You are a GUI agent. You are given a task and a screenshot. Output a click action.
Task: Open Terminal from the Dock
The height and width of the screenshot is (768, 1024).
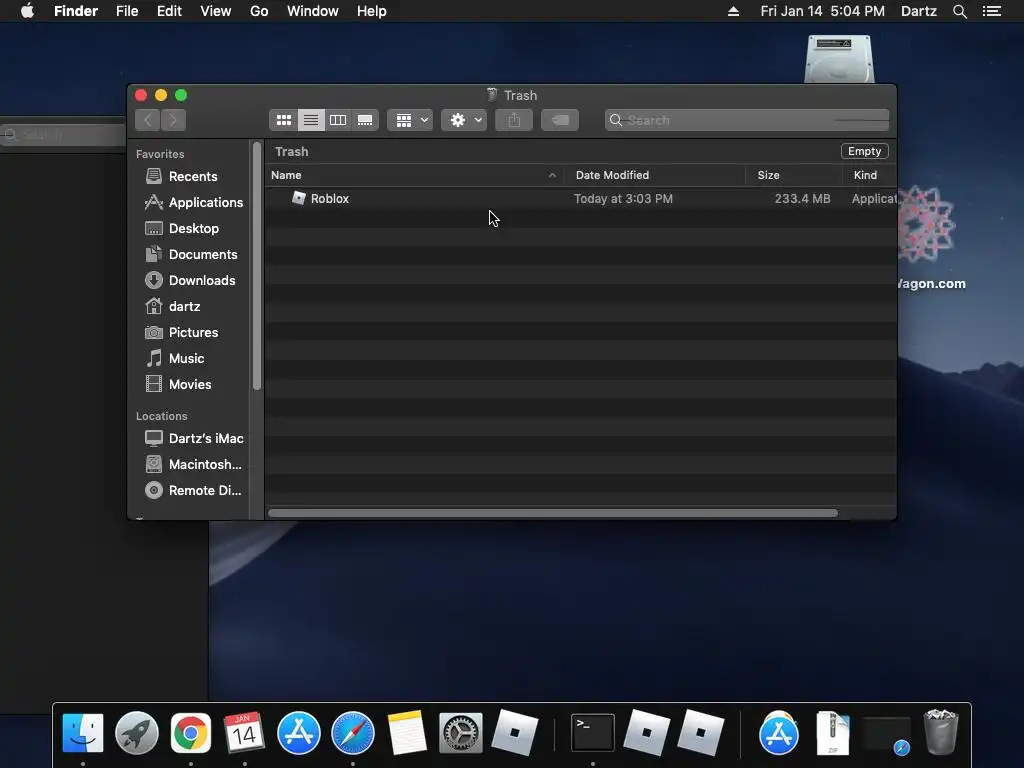592,733
